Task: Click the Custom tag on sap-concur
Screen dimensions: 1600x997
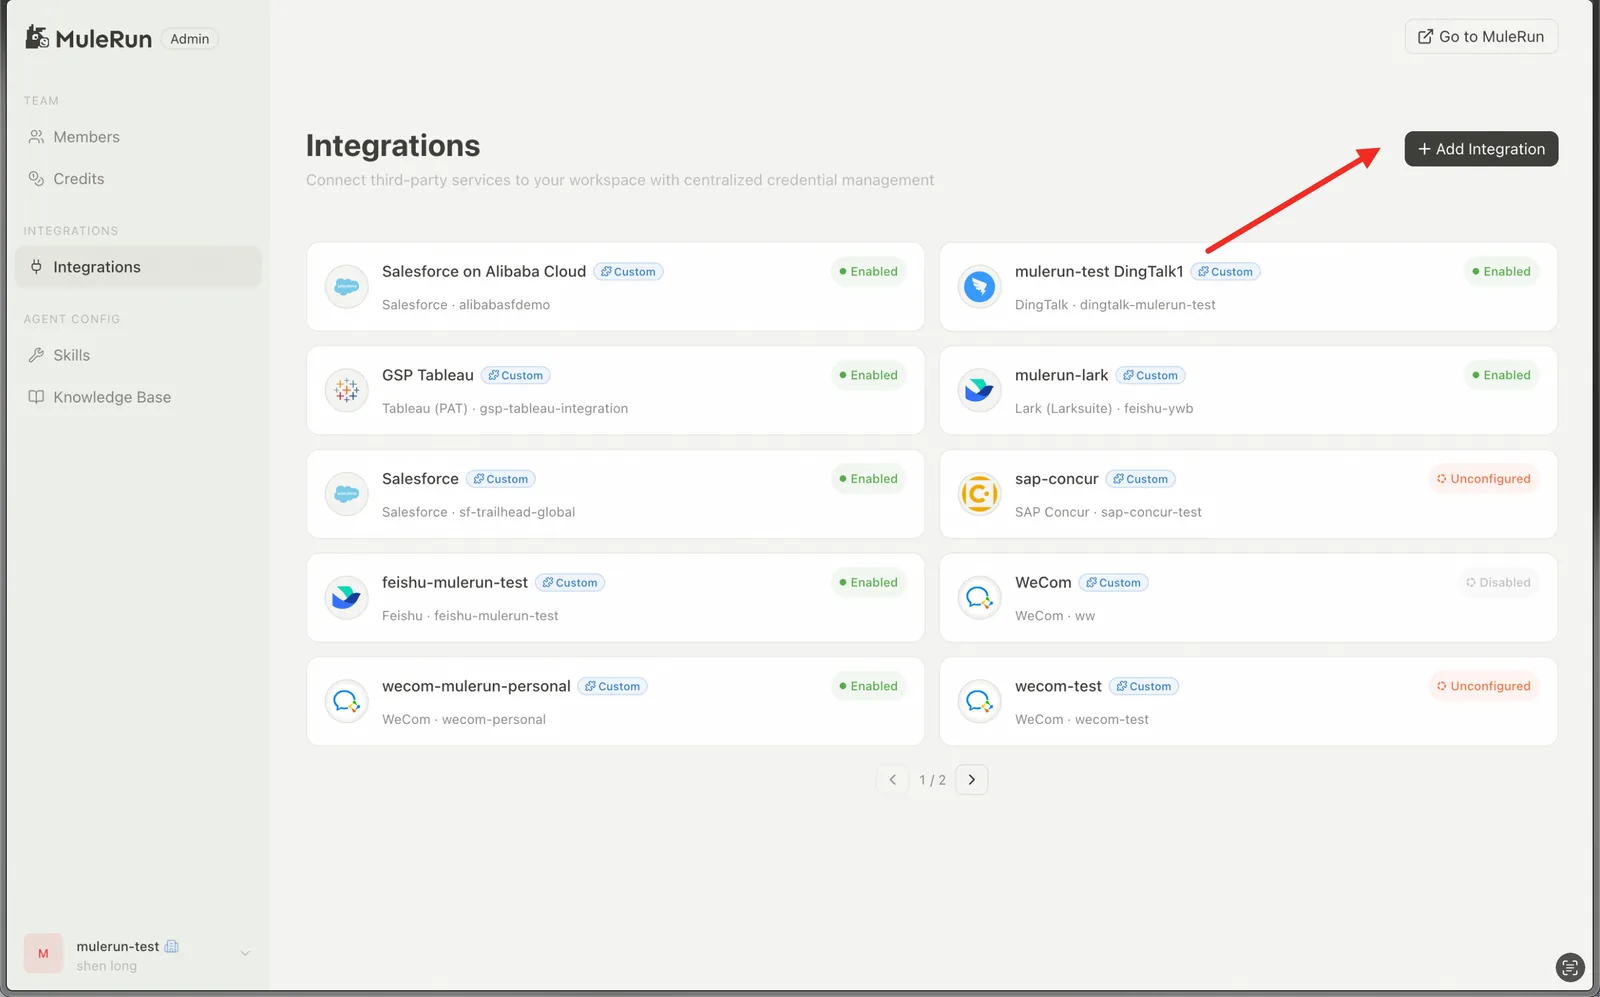Action: (1141, 479)
